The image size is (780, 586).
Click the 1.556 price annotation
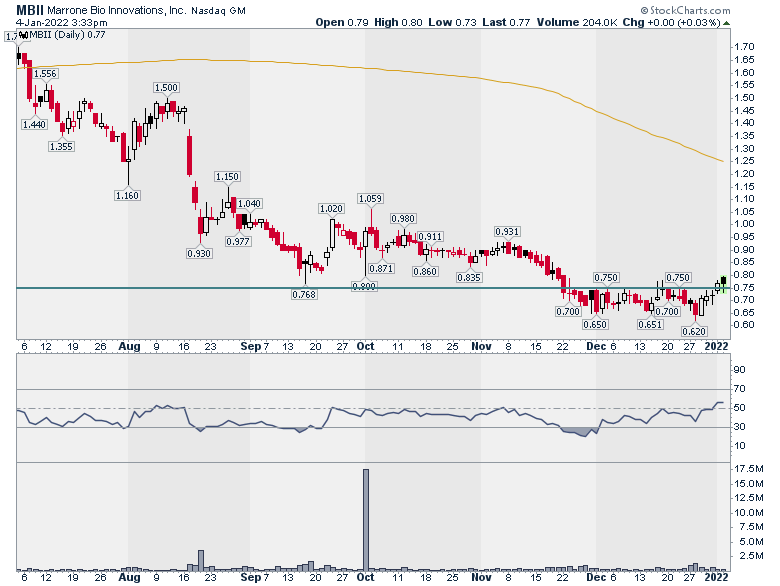tap(45, 74)
